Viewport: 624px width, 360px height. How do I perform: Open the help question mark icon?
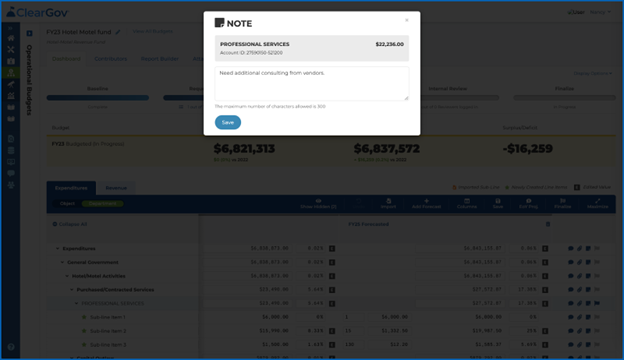(x=11, y=346)
